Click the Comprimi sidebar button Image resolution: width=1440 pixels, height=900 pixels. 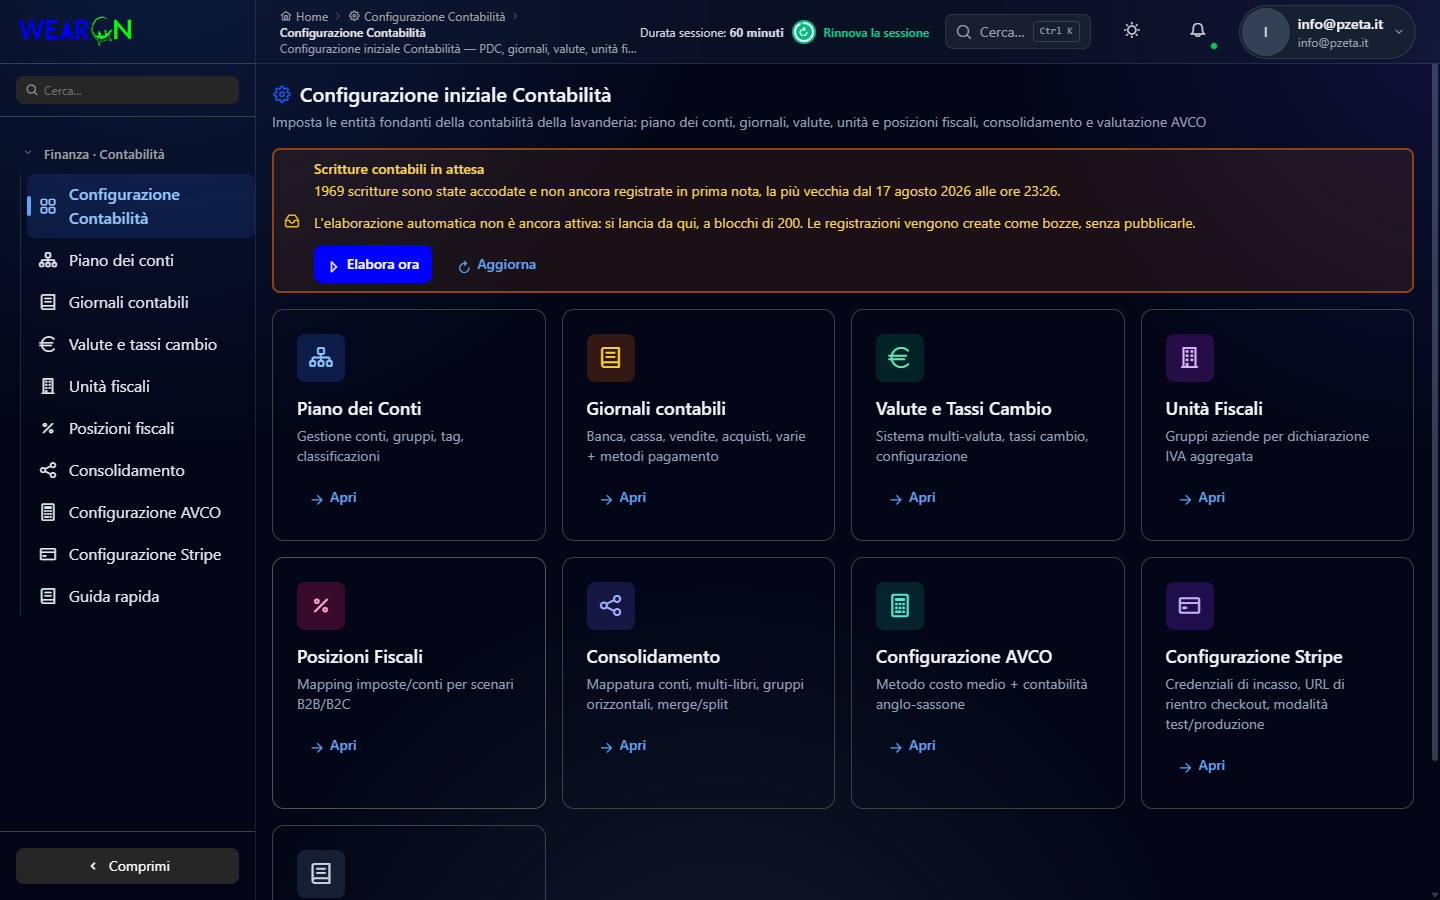coord(127,866)
